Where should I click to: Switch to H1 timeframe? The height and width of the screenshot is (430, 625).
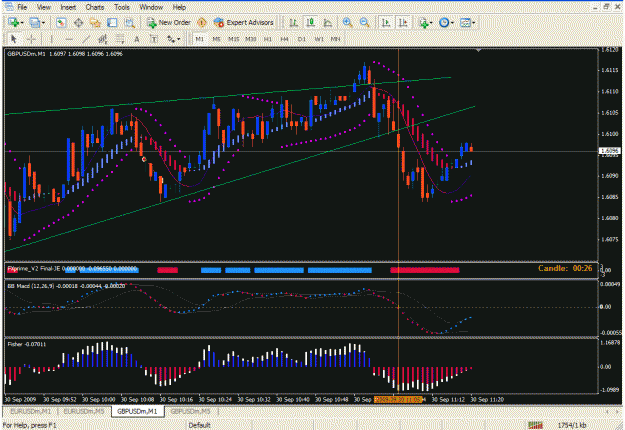click(x=268, y=39)
